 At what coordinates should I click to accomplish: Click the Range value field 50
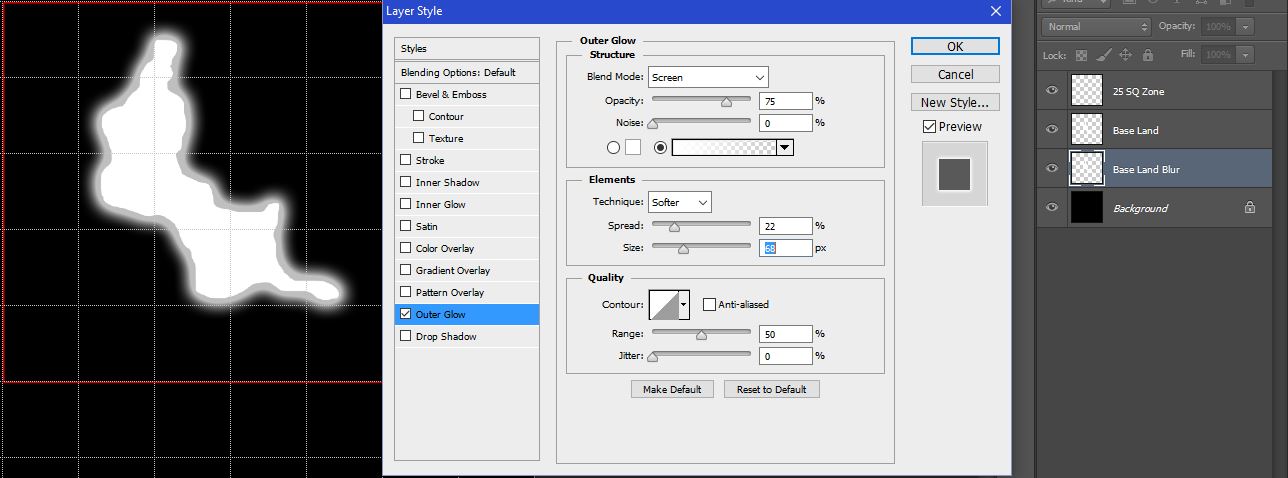click(x=785, y=334)
